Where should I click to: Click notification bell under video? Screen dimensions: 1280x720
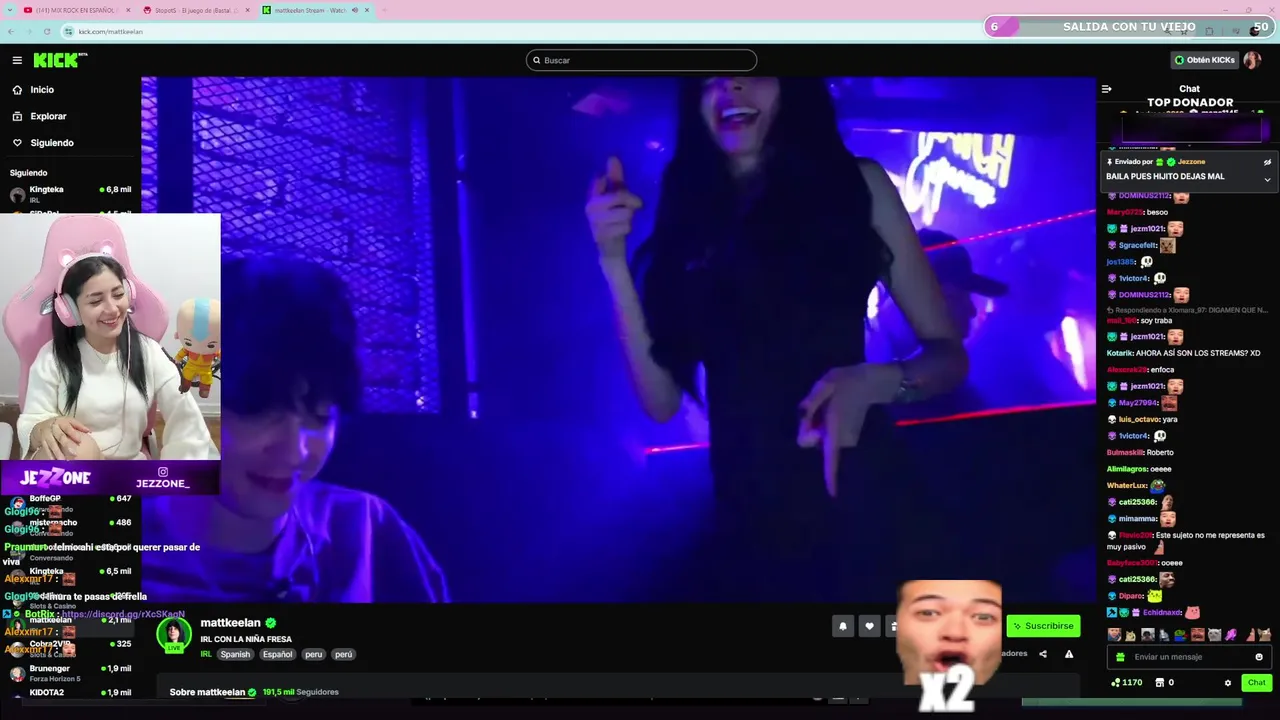tap(842, 626)
